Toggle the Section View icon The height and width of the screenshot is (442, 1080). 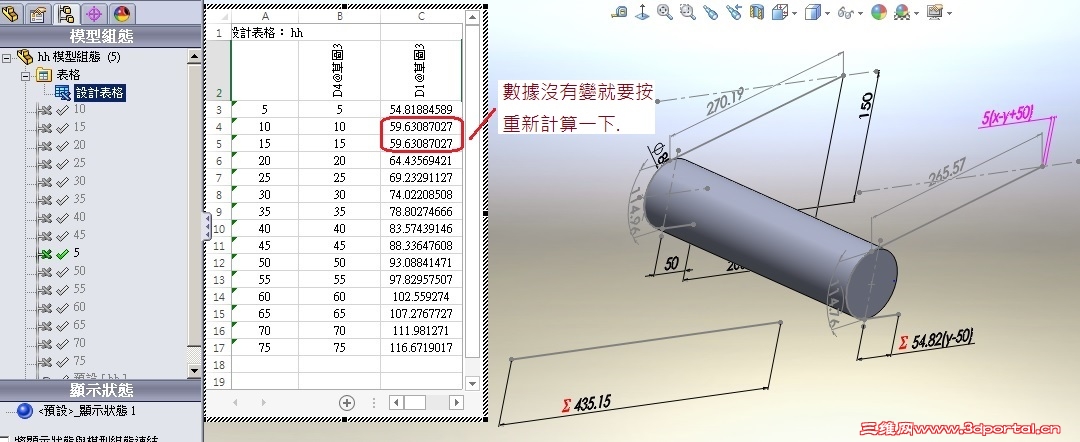point(756,12)
